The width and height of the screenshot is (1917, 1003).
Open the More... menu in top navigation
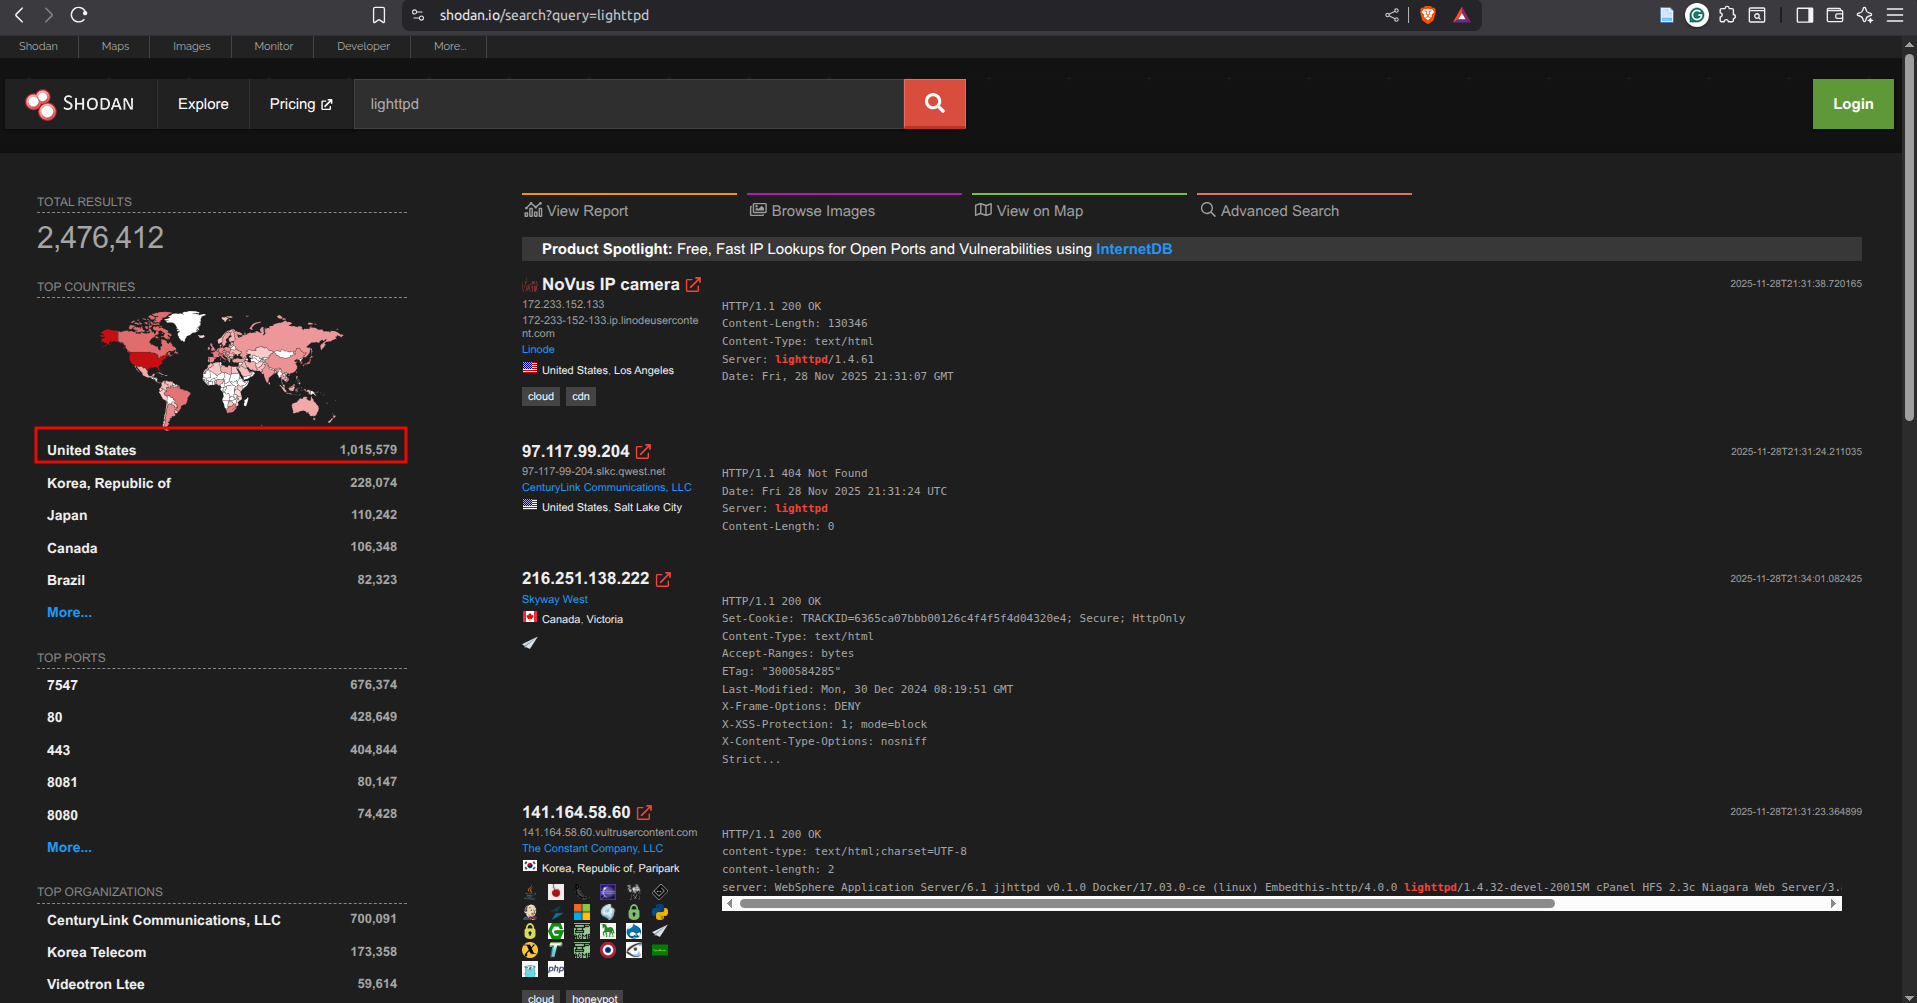[449, 46]
